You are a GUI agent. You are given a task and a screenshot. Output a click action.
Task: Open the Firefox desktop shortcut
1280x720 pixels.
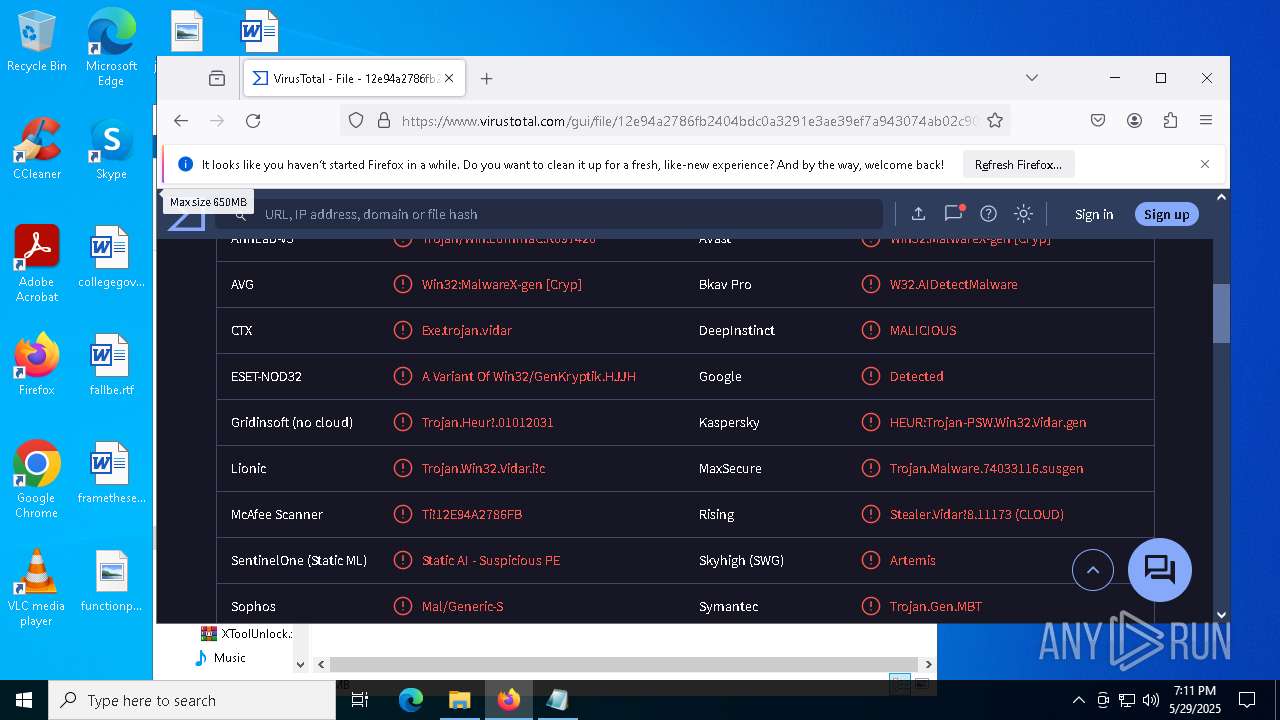tap(37, 365)
